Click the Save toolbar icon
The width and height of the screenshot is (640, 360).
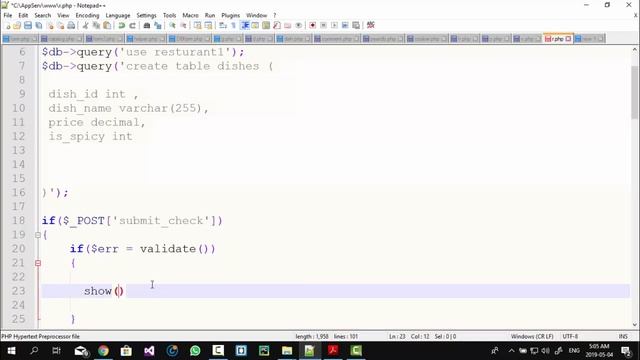coord(28,26)
